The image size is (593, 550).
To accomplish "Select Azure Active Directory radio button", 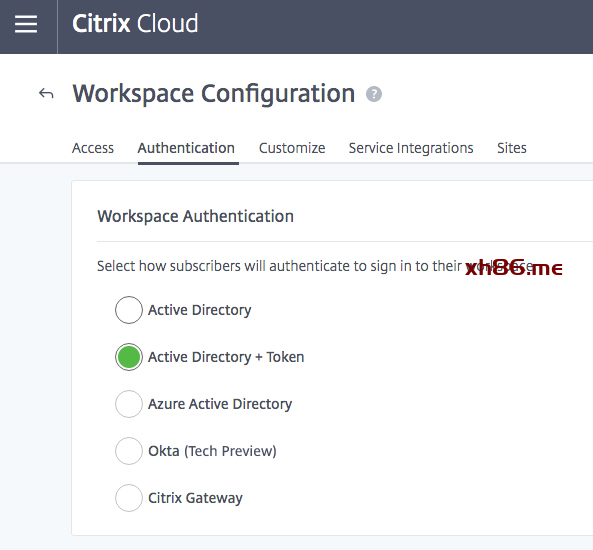I will click(x=129, y=404).
